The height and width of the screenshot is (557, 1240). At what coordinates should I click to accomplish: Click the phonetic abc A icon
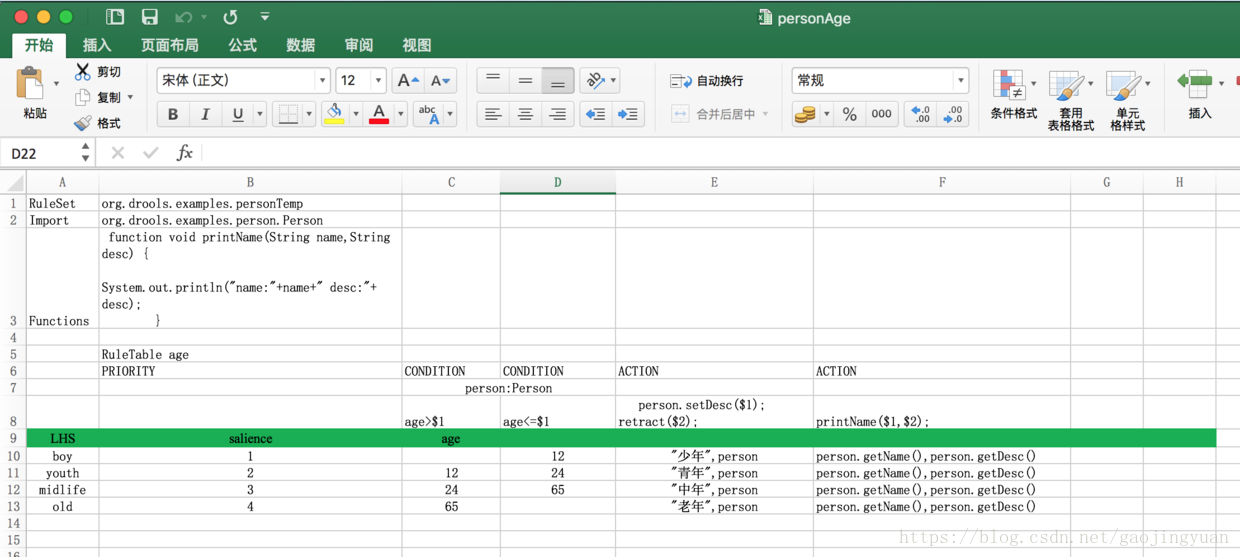(x=428, y=114)
